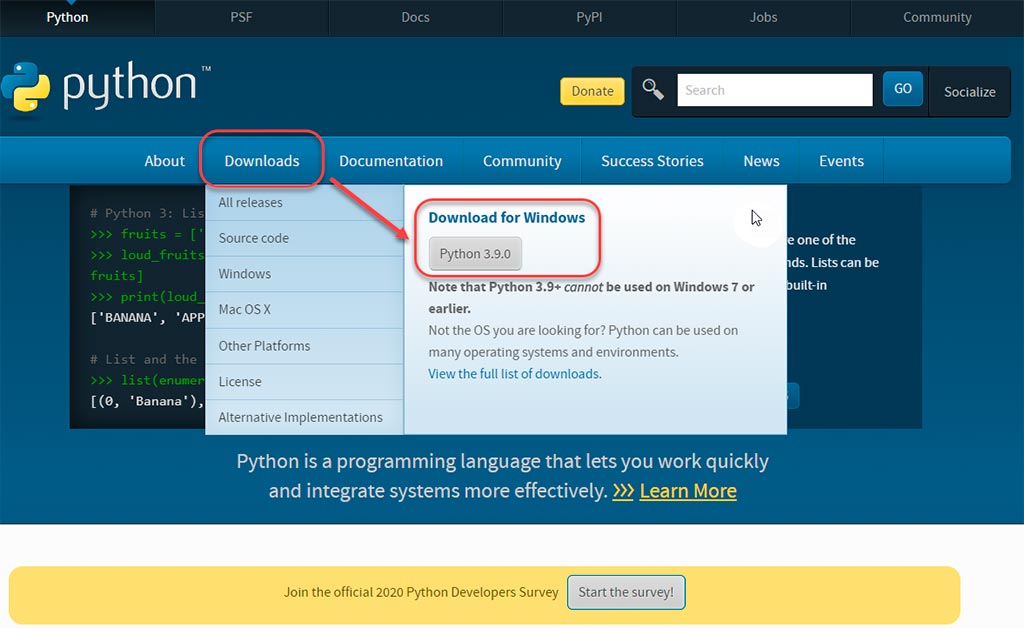Image resolution: width=1024 pixels, height=628 pixels.
Task: Click the '# List and the' code comment
Action: pos(143,360)
